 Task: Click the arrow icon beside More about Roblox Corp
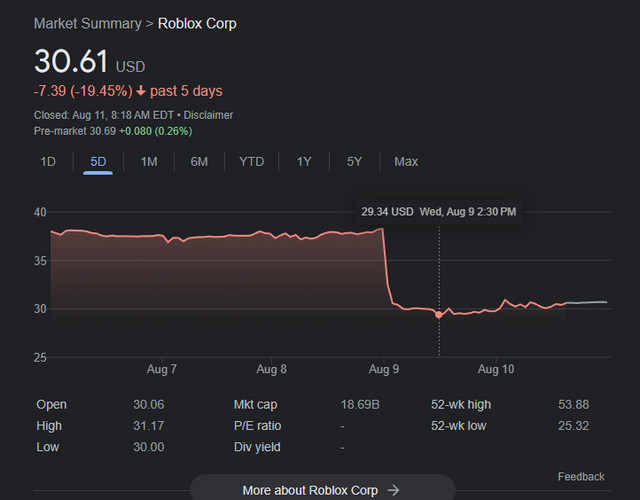pyautogui.click(x=393, y=490)
